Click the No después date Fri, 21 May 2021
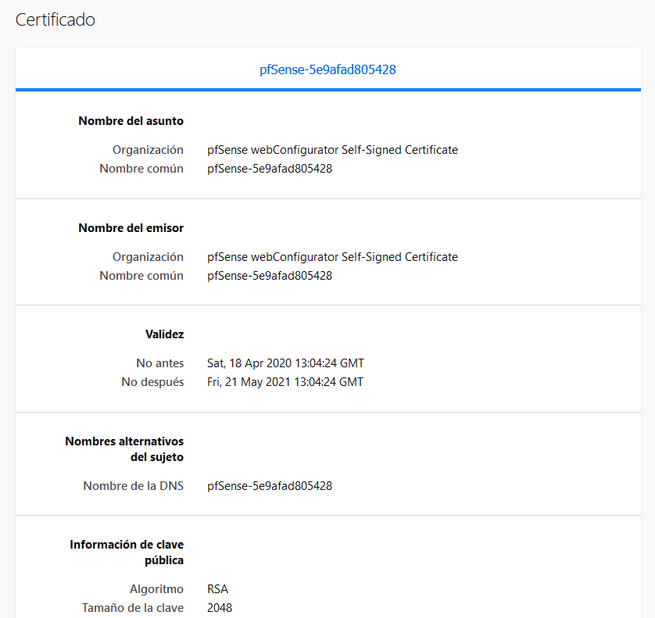 [x=285, y=381]
